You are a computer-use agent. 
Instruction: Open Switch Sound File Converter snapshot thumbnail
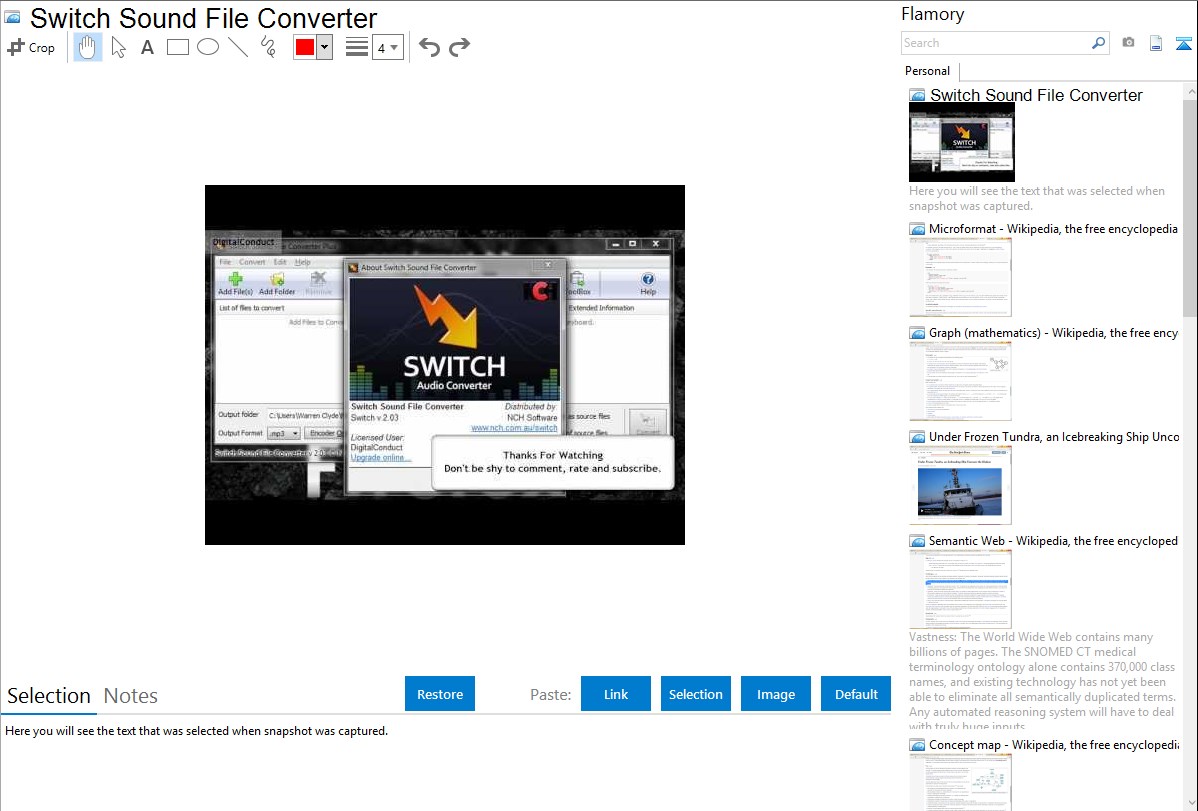point(961,143)
